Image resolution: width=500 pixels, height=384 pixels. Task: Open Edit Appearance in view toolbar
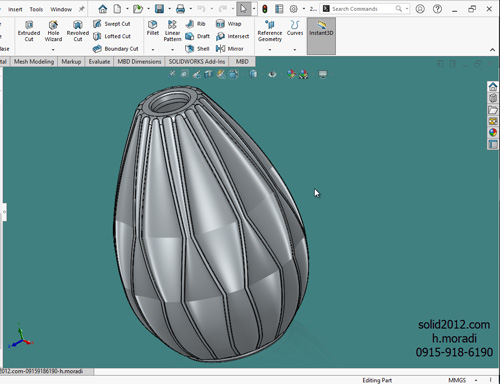point(291,74)
